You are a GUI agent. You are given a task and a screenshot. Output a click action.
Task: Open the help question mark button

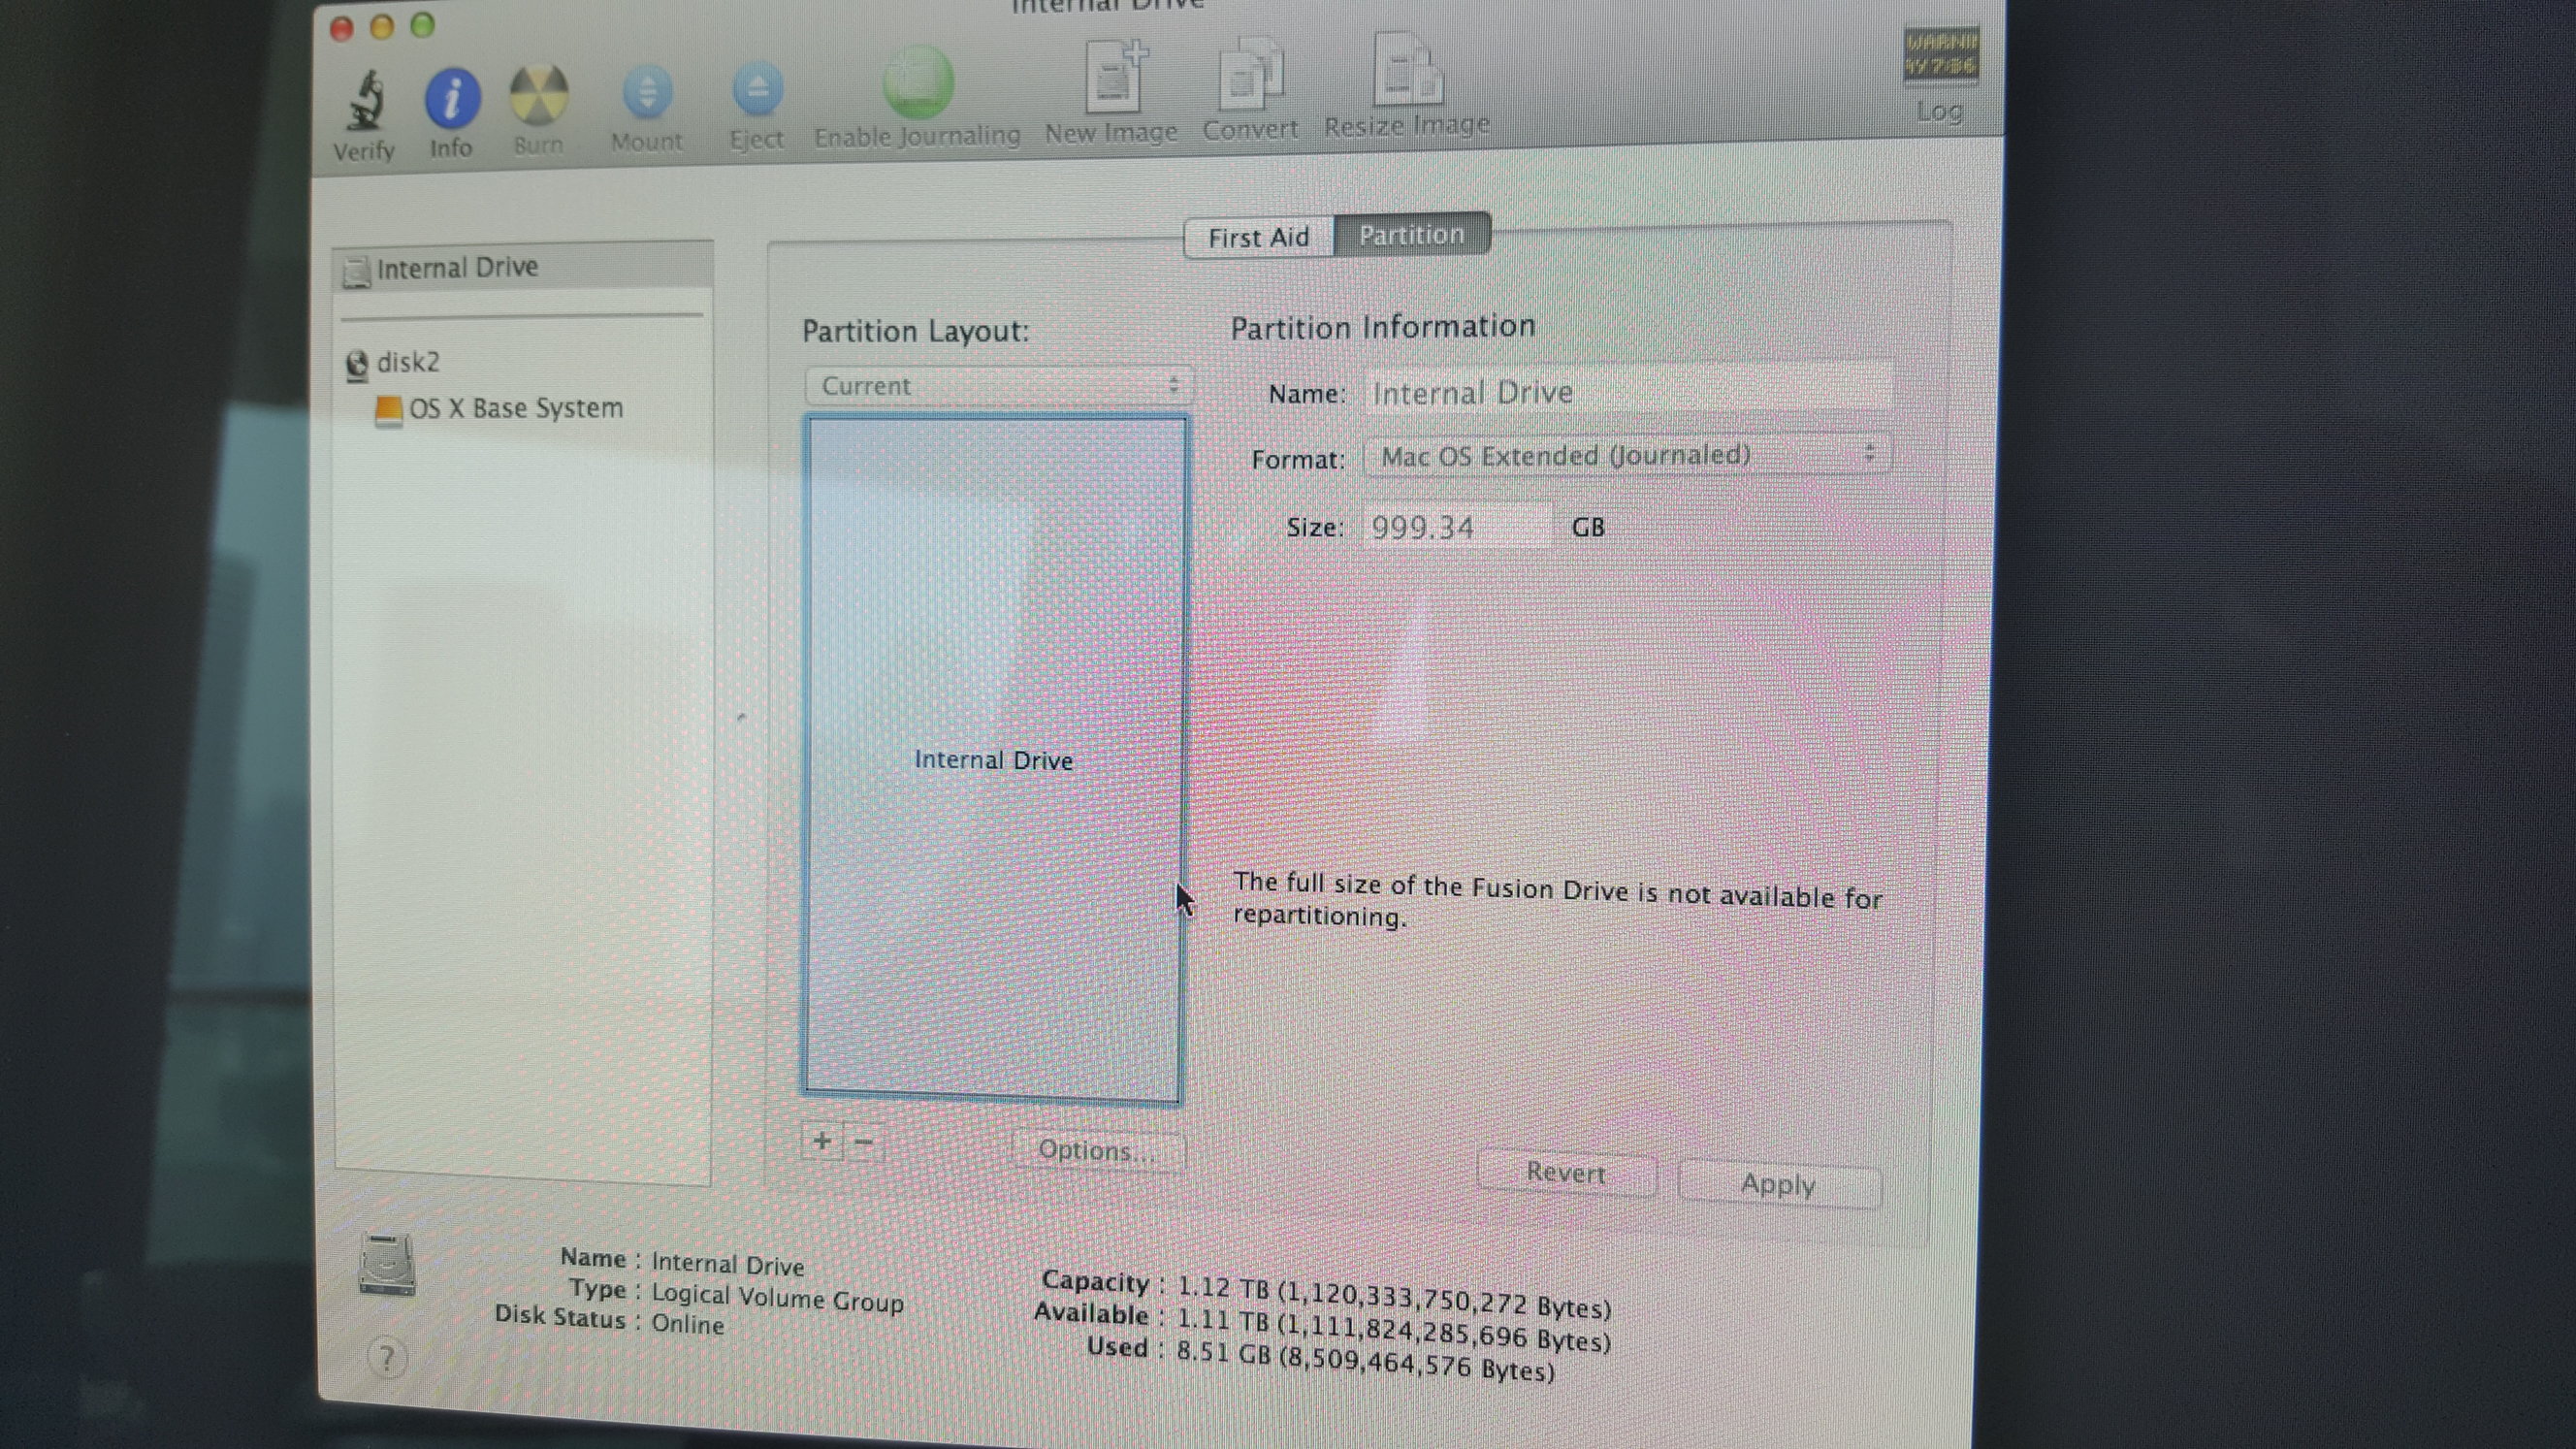(x=387, y=1357)
